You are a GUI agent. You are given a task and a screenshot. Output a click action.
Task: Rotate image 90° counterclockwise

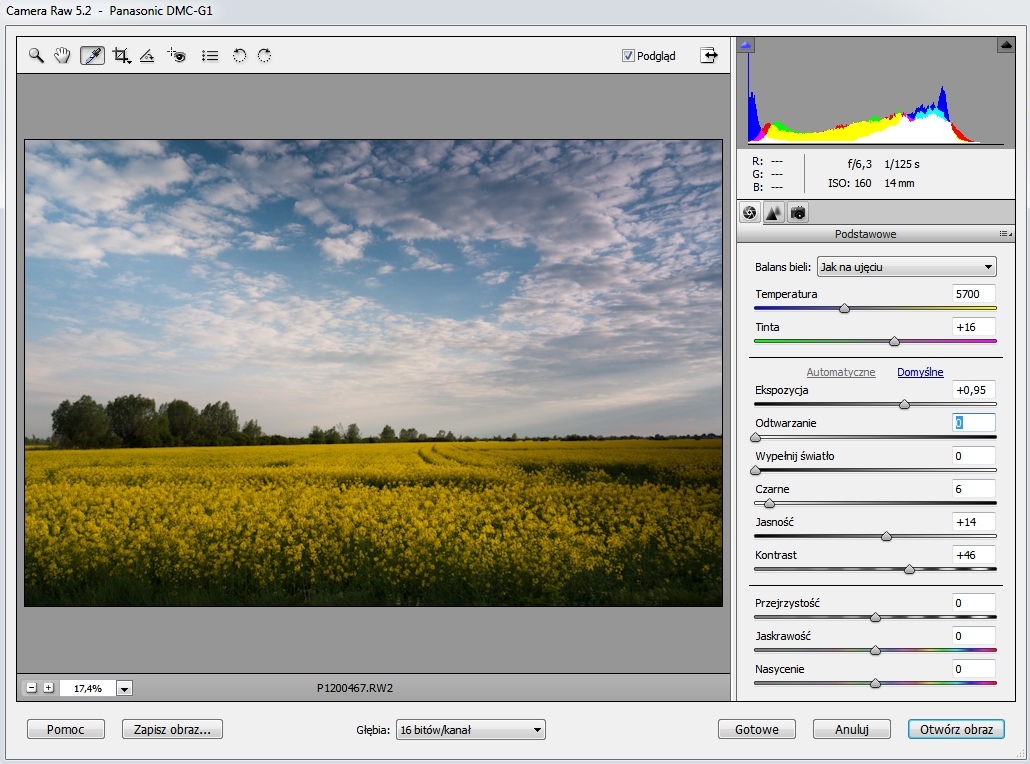[239, 56]
